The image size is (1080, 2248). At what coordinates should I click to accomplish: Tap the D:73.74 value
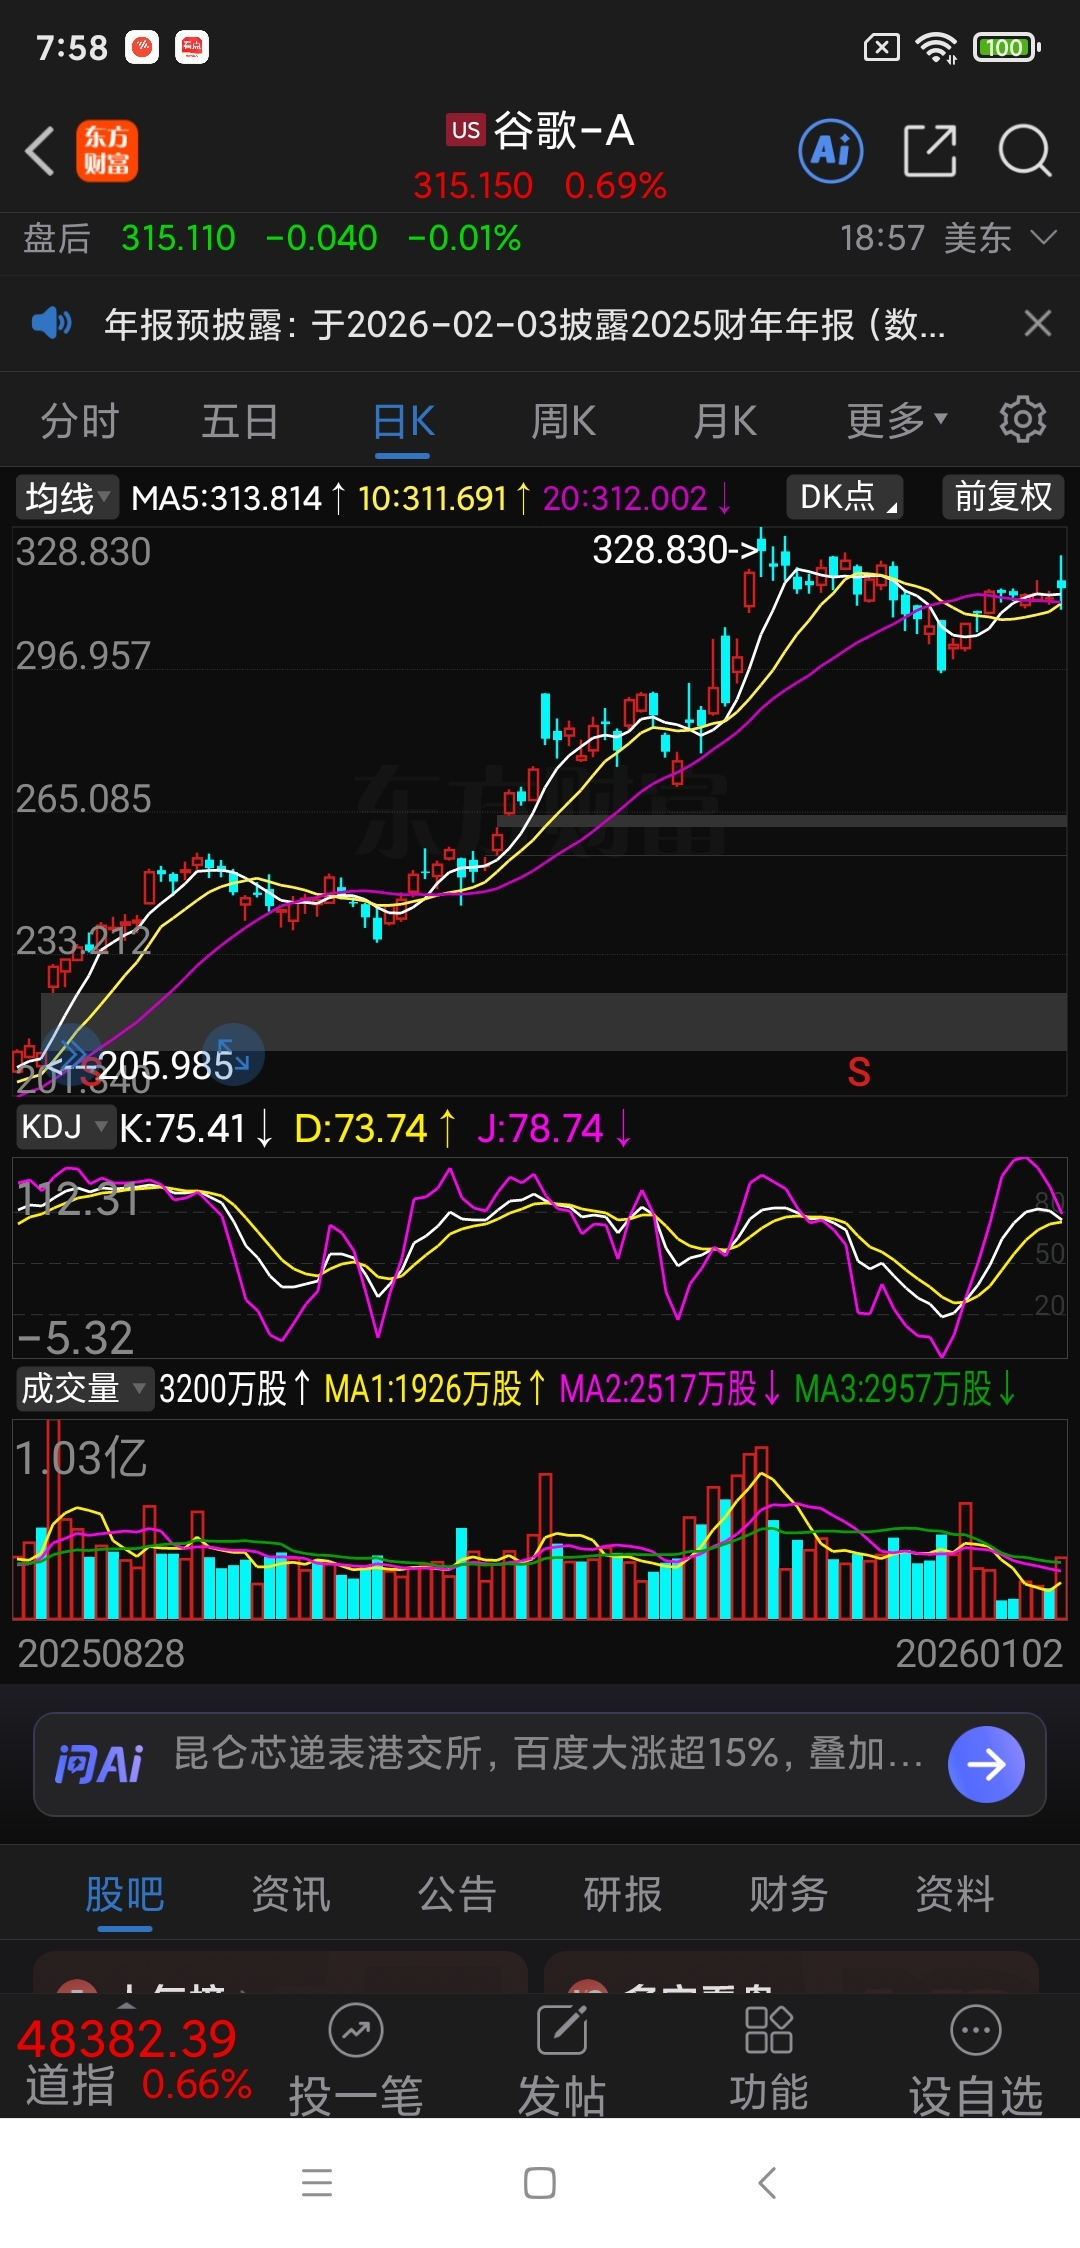pos(361,1128)
